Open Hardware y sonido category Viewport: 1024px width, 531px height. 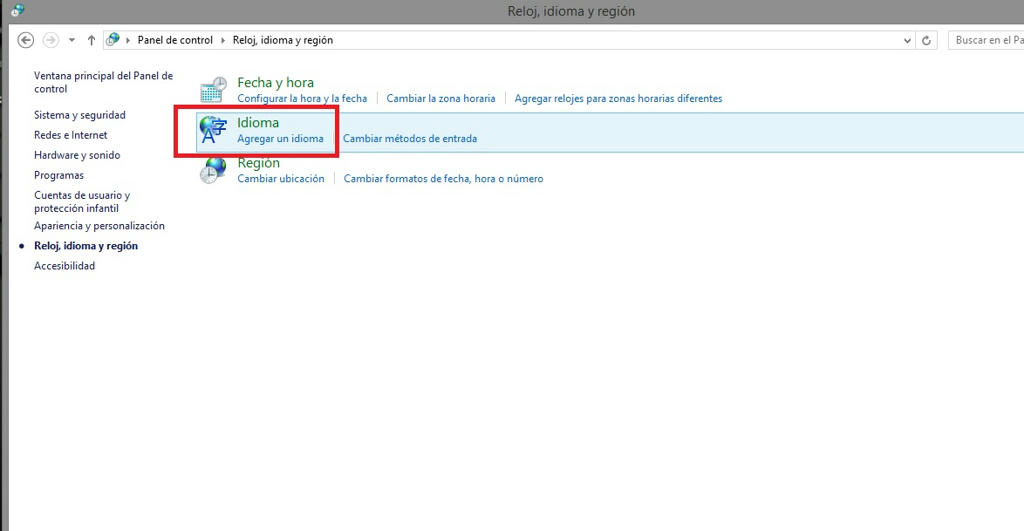point(77,155)
